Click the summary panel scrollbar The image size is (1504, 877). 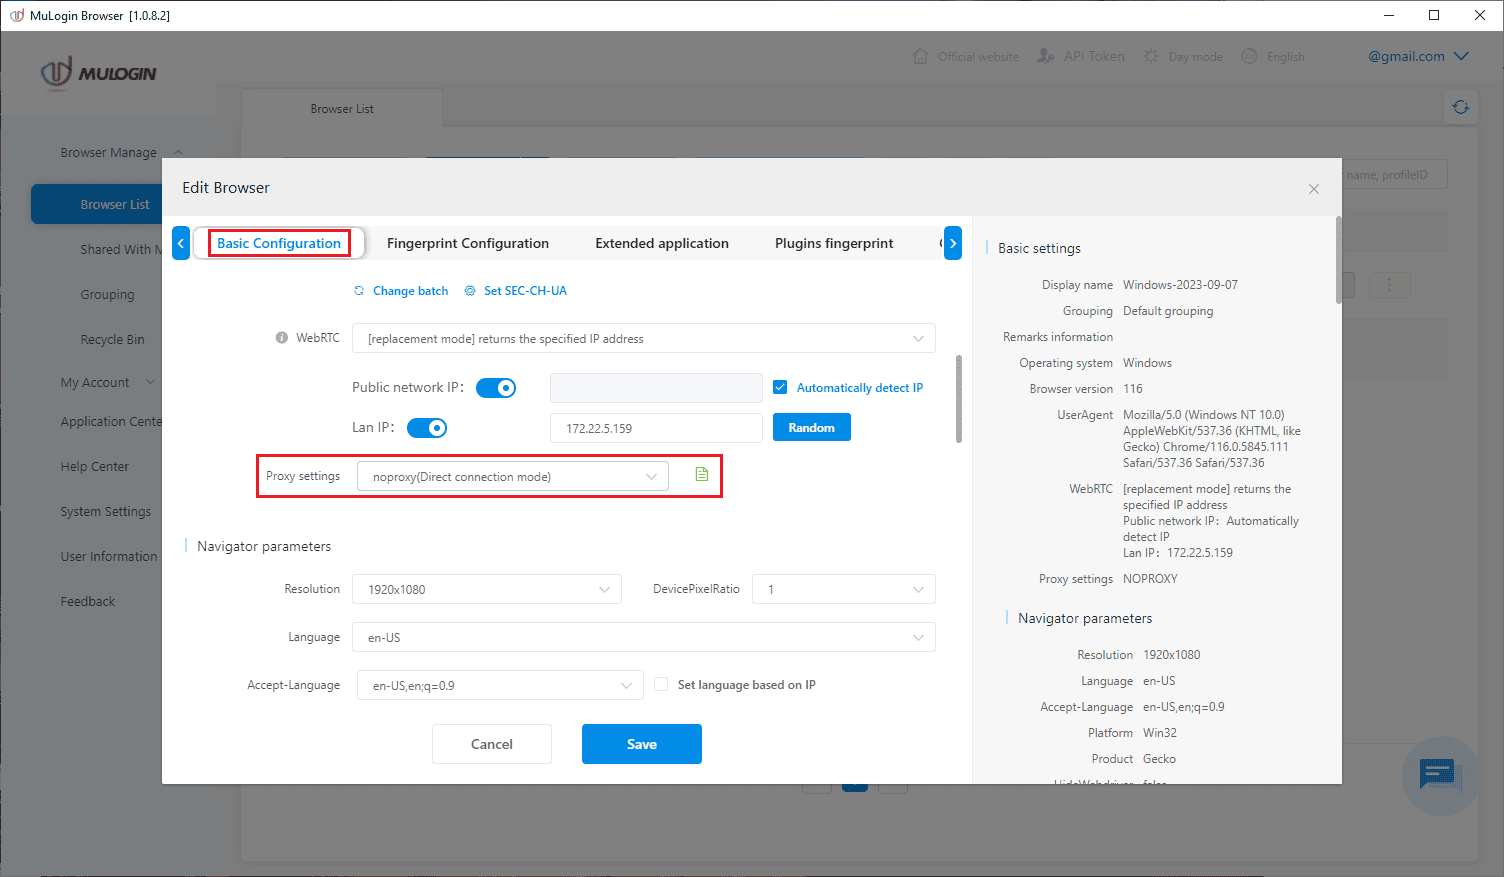pos(1339,260)
